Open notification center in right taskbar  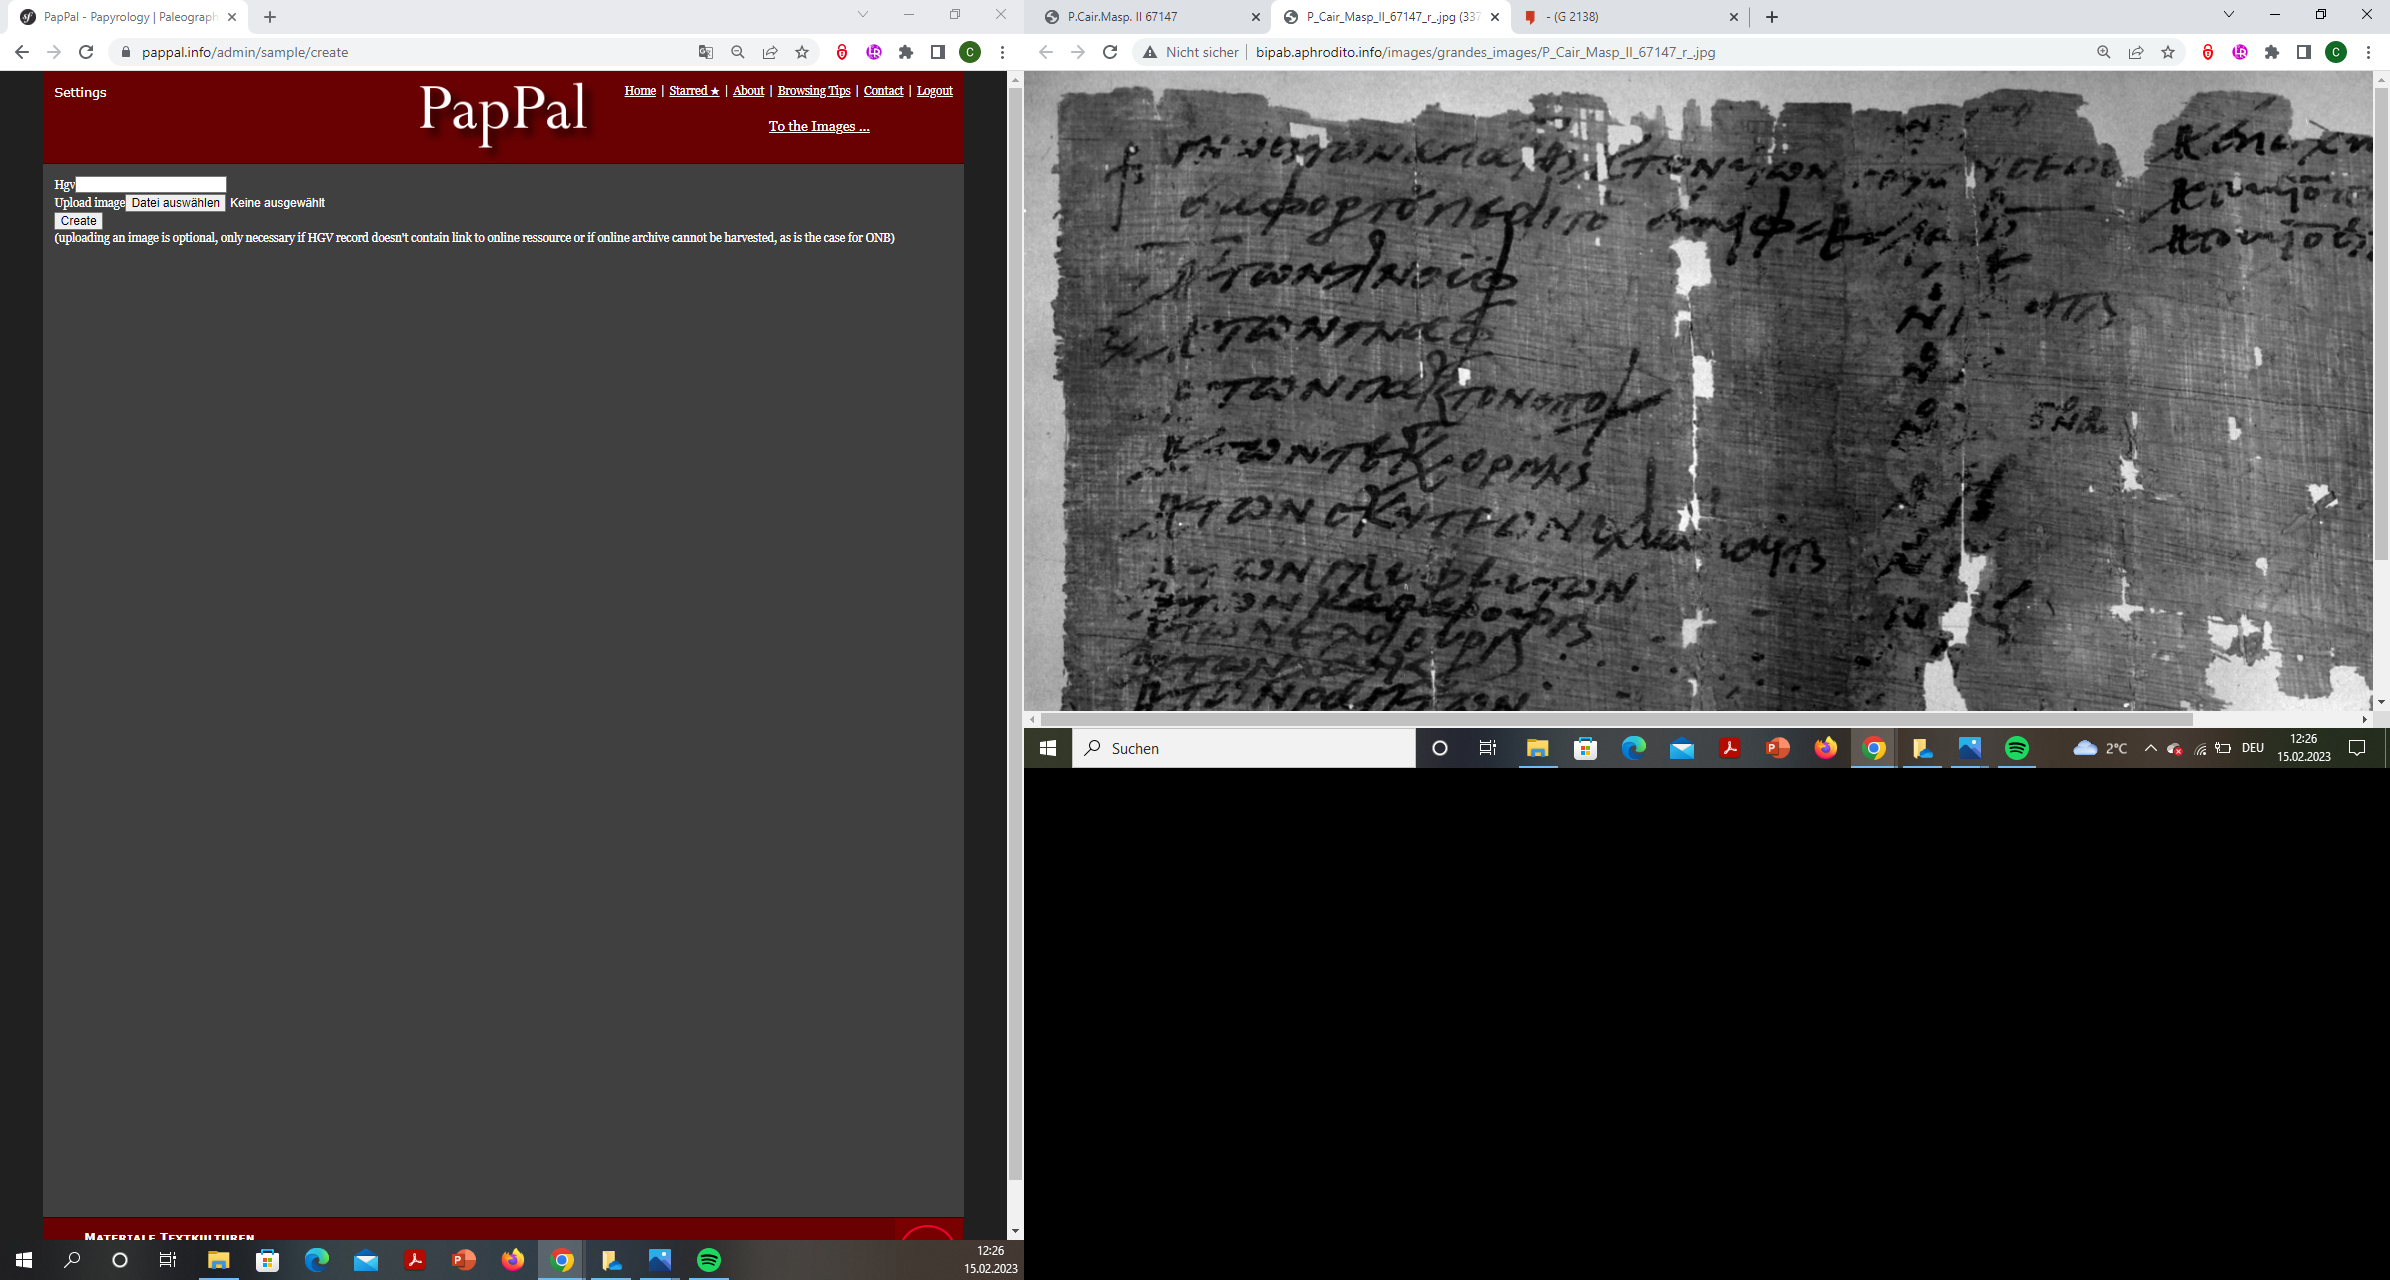tap(2357, 748)
